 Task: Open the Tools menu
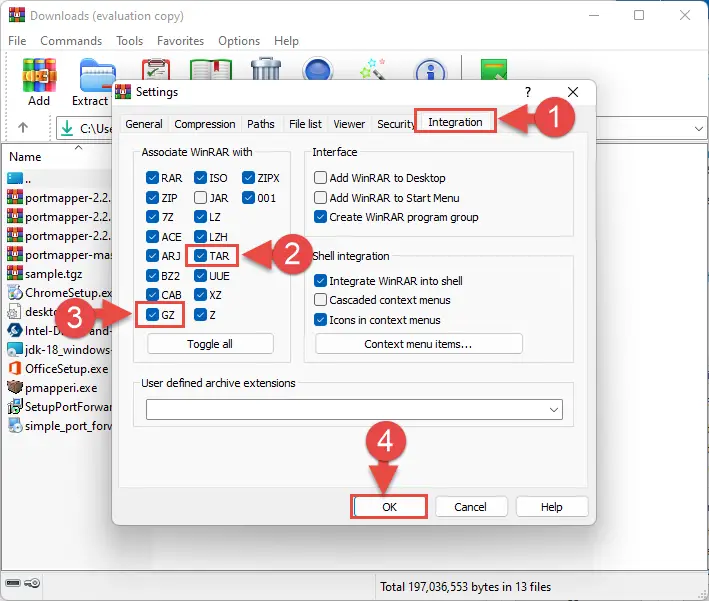click(129, 41)
